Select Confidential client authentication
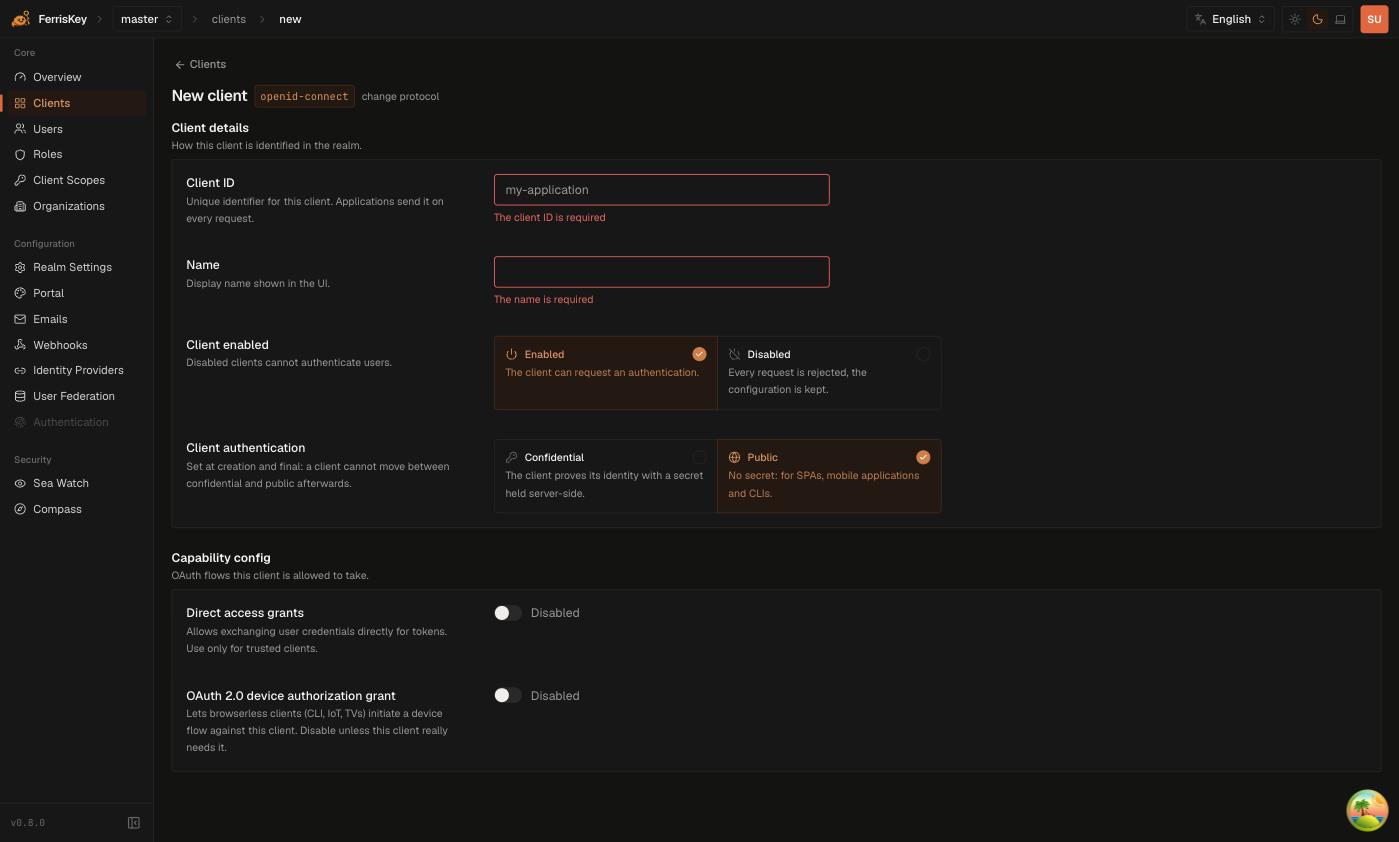This screenshot has width=1399, height=842. point(606,476)
